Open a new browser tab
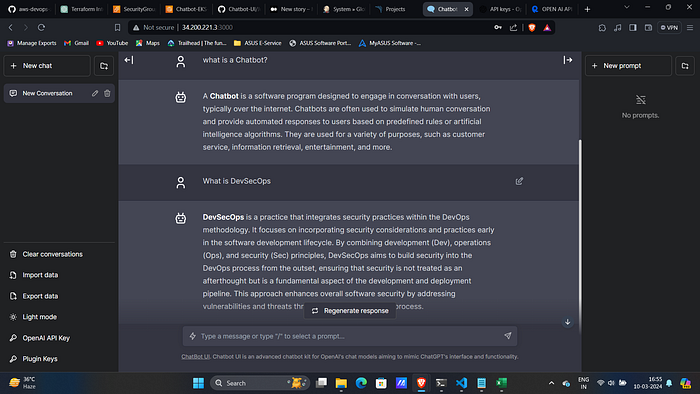Viewport: 700px width, 394px height. 587,9
